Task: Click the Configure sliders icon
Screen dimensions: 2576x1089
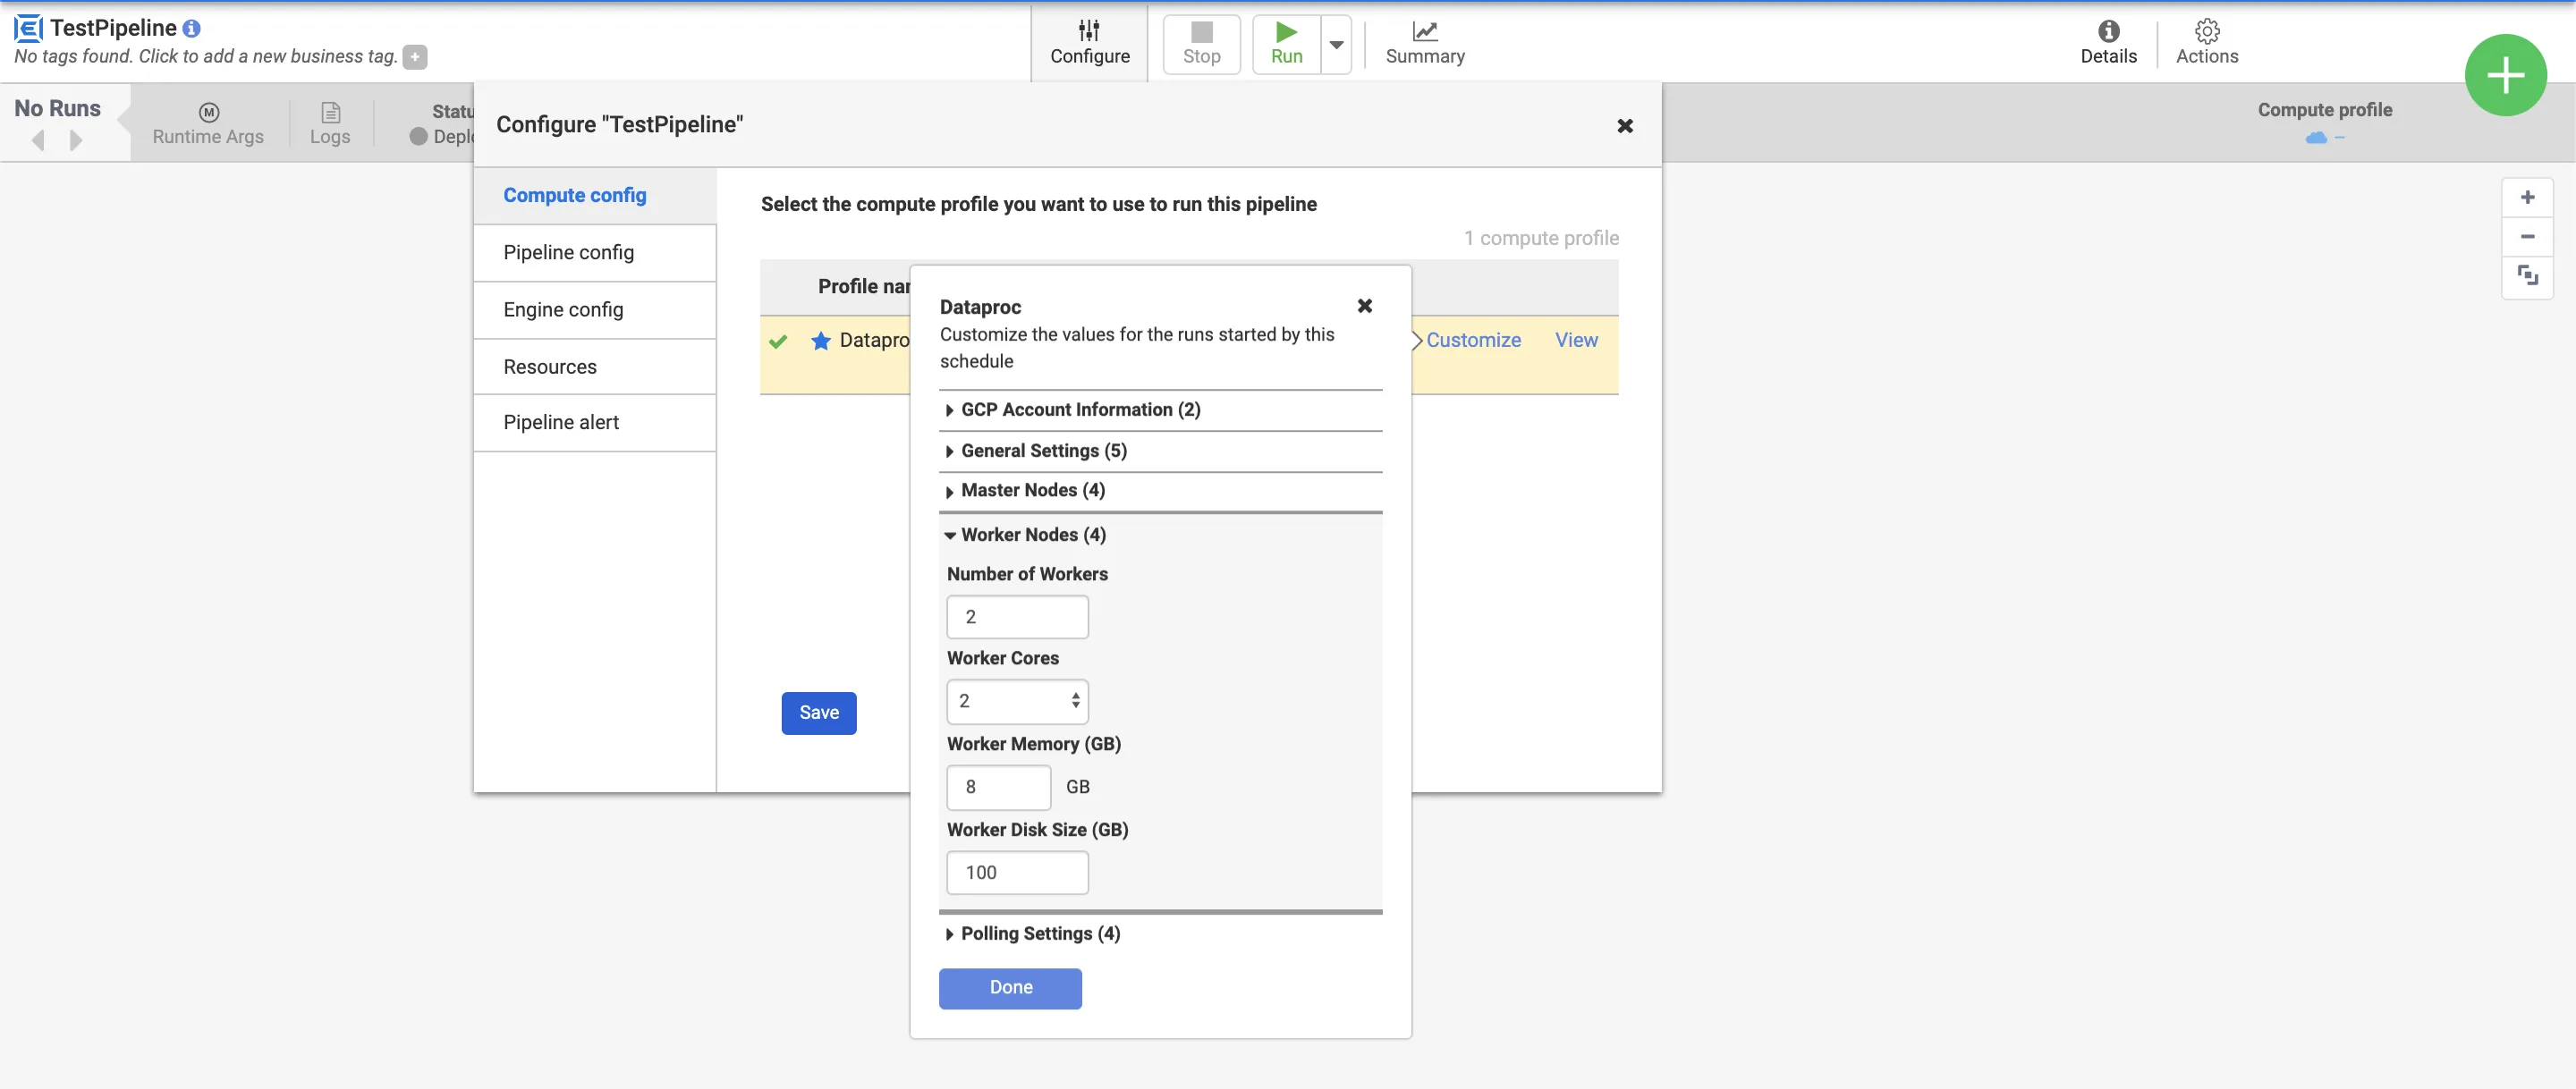Action: pos(1089,31)
